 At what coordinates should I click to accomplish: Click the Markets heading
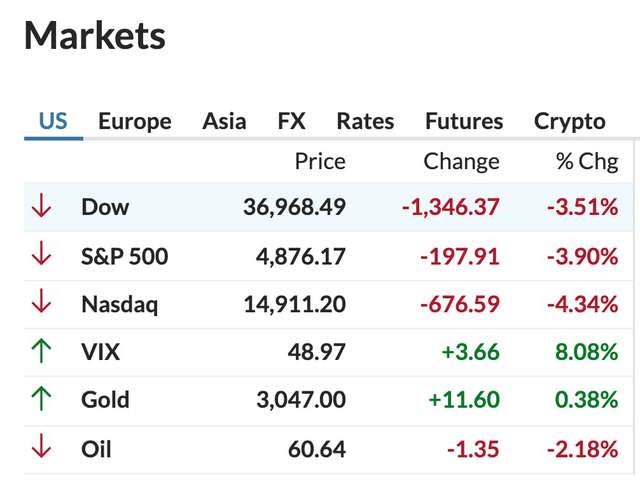coord(94,36)
